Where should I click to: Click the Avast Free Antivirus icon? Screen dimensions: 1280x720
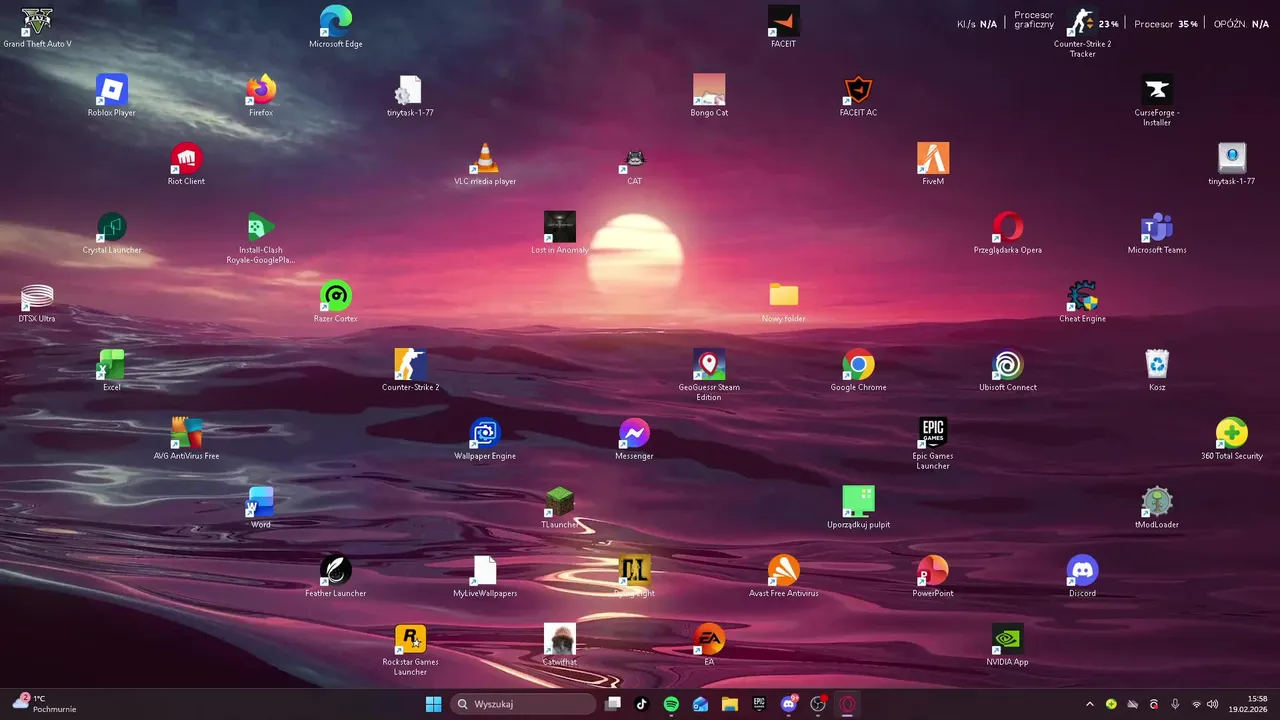click(784, 576)
